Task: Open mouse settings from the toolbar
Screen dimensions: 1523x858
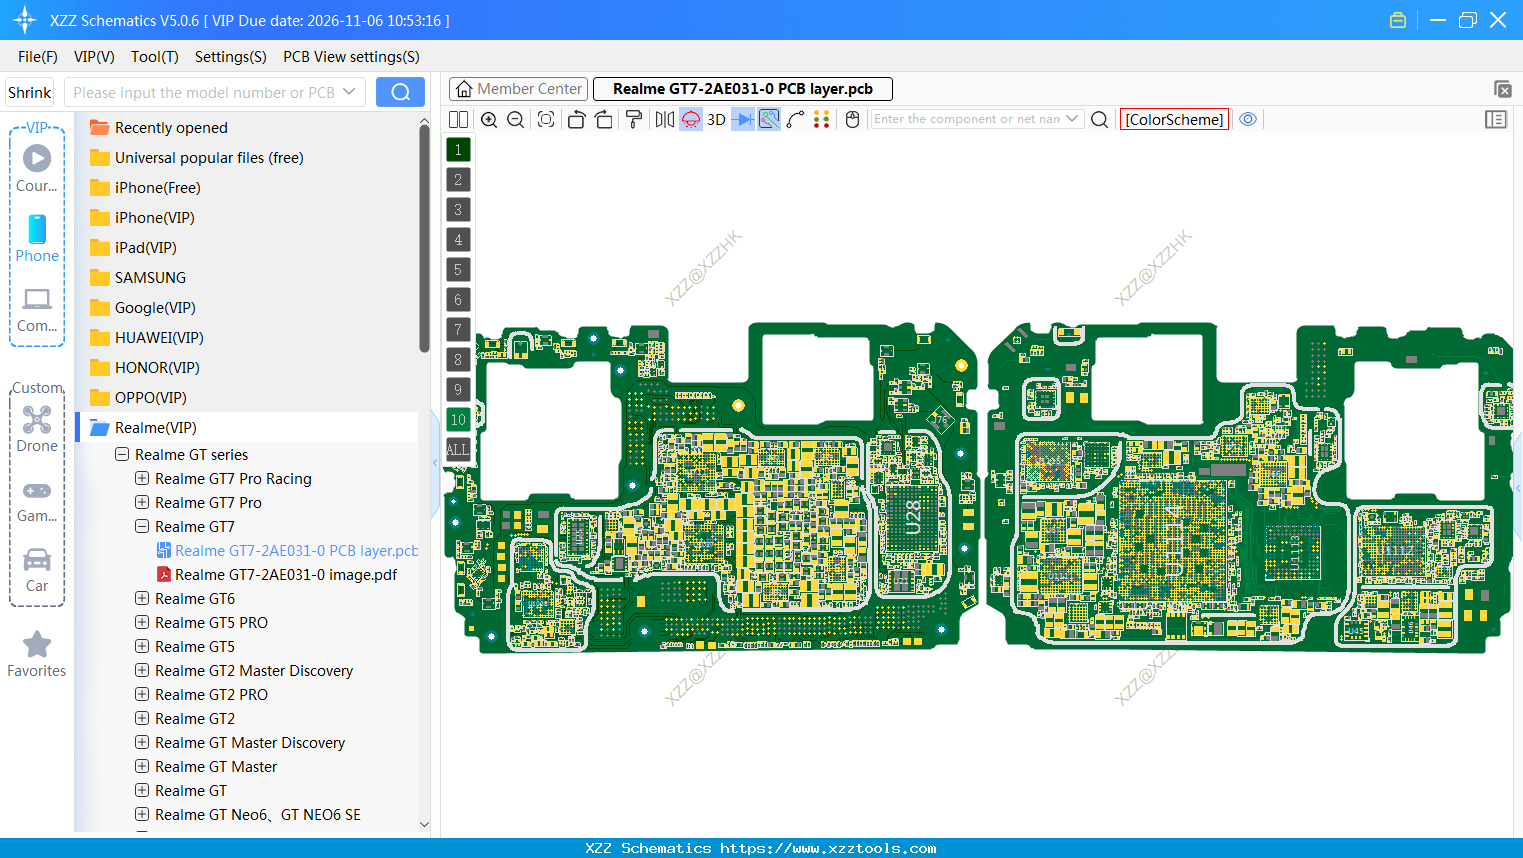Action: [x=851, y=119]
